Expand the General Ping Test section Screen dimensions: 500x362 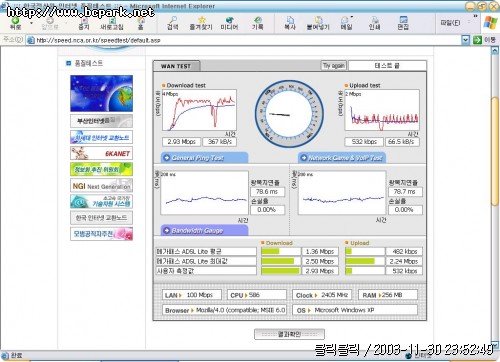[204, 158]
